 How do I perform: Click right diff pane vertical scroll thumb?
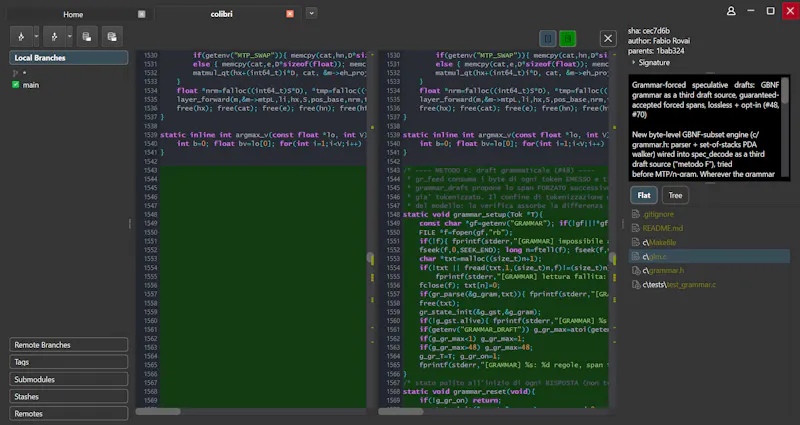613,259
